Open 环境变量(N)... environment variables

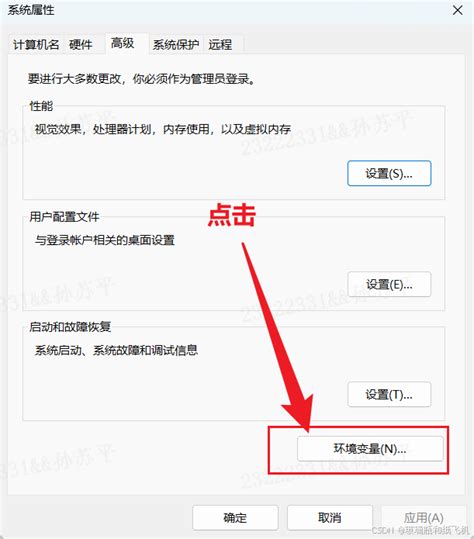coord(370,449)
